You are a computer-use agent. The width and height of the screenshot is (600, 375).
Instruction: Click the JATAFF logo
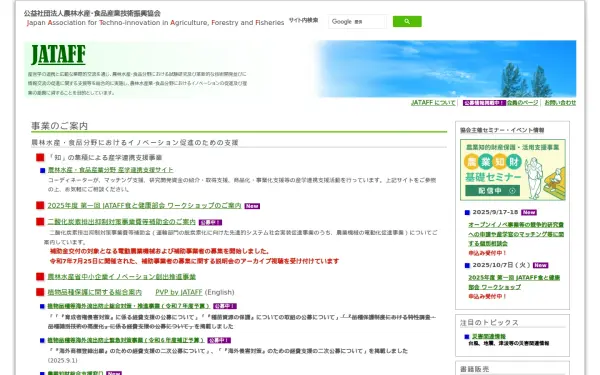[x=58, y=55]
